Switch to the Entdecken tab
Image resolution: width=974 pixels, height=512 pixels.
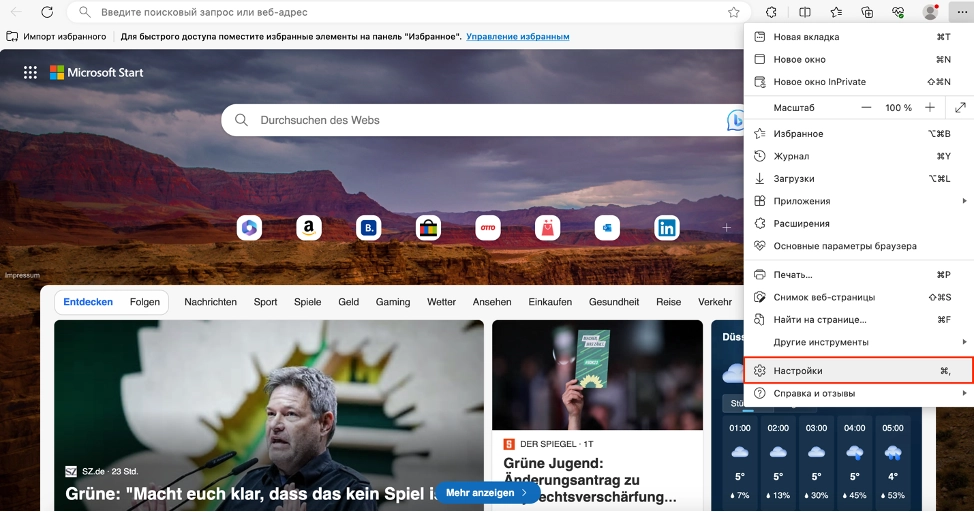[88, 302]
